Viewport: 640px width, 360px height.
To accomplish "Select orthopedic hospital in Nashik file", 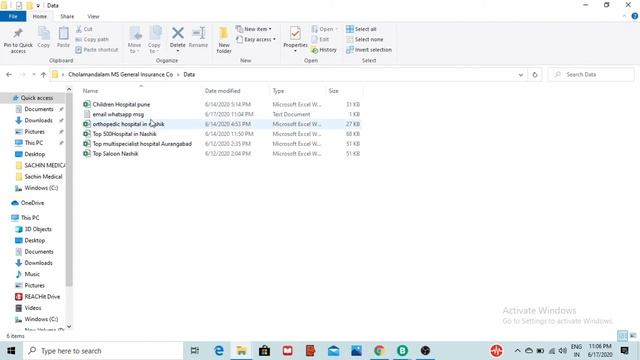I will click(128, 124).
